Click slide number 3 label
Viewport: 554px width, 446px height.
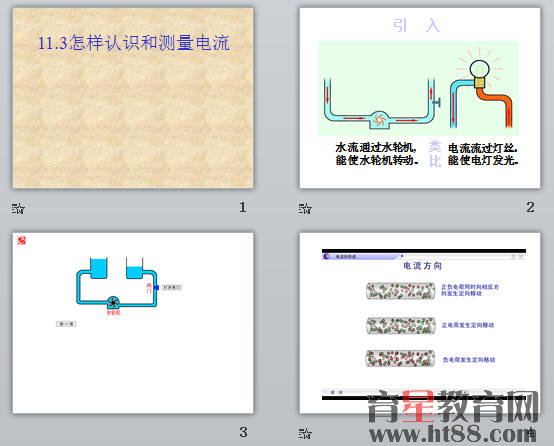243,432
